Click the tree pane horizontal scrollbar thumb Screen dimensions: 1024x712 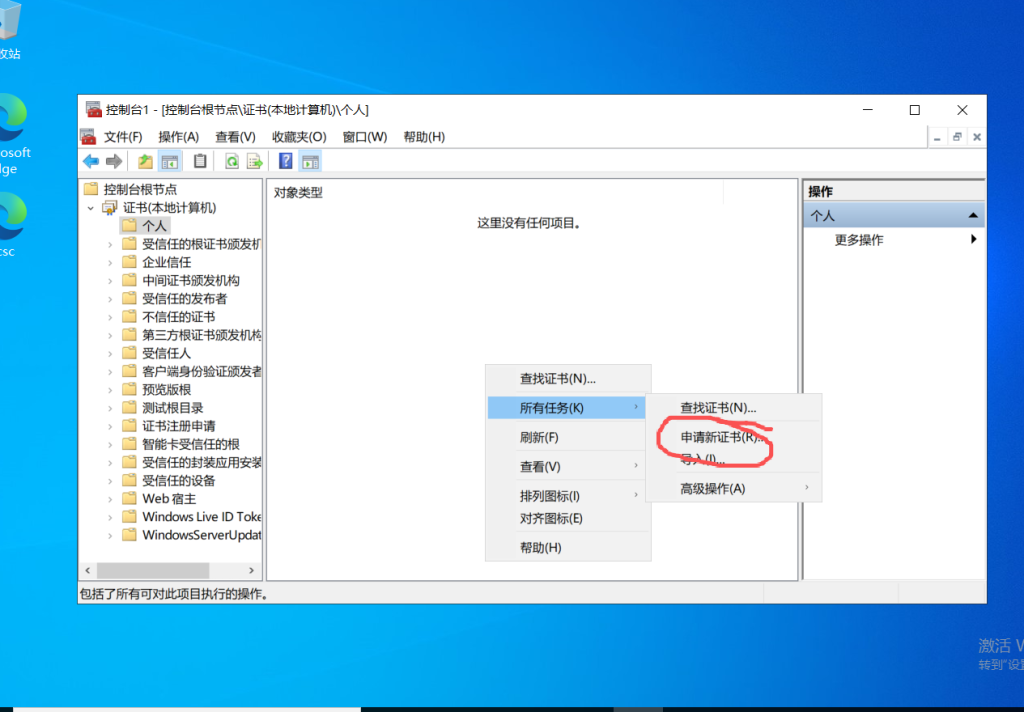(x=152, y=570)
